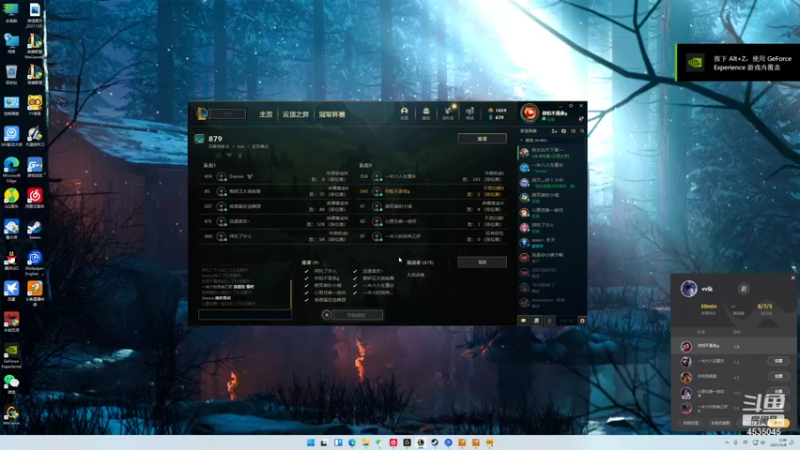This screenshot has width=800, height=450.
Task: Click the invite button in overlay's third player row
Action: [779, 376]
